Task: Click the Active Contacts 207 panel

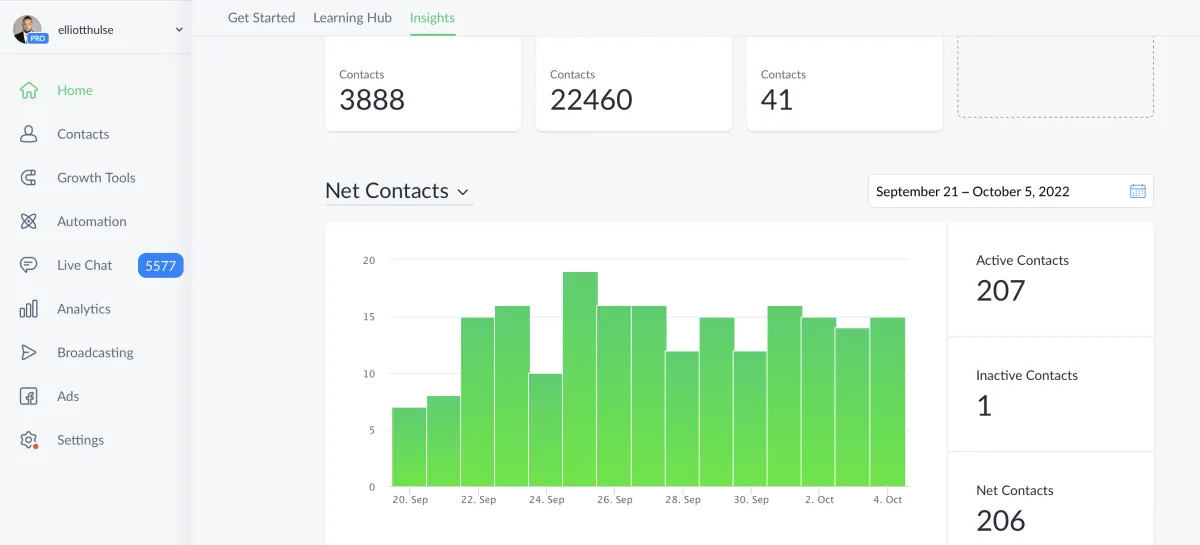Action: (1051, 279)
